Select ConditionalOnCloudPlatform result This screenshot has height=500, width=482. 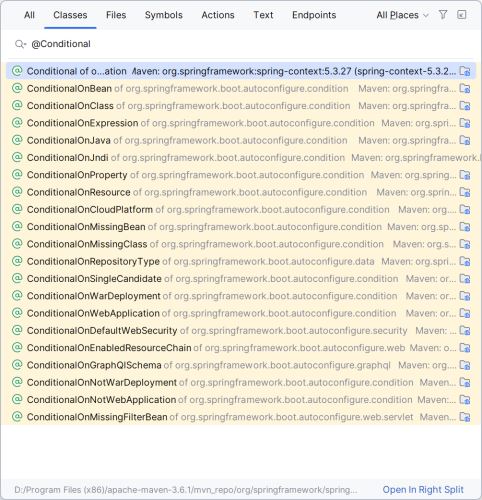[x=241, y=210]
